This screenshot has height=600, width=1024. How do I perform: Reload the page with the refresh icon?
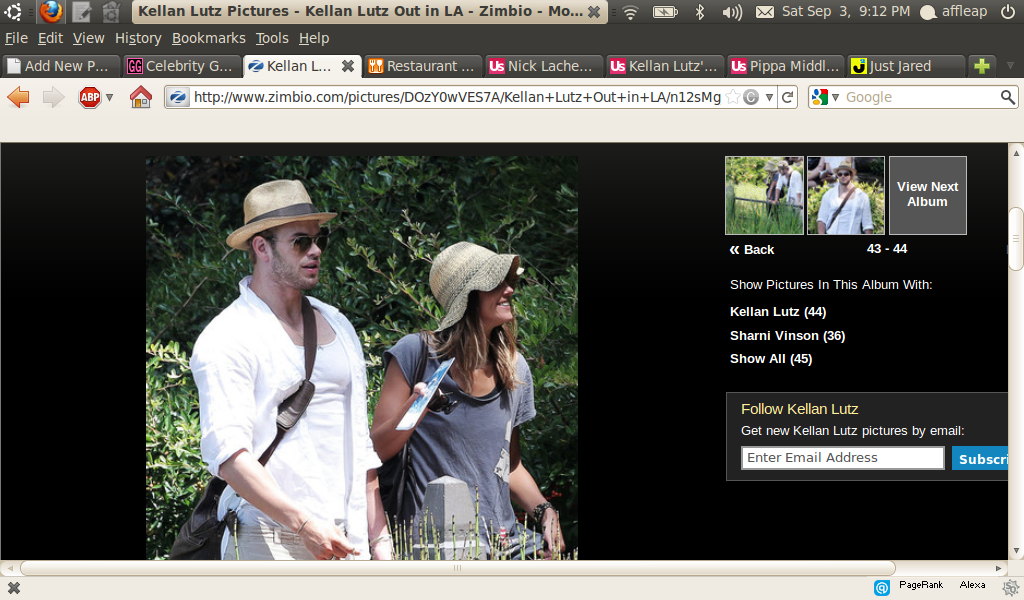[788, 97]
